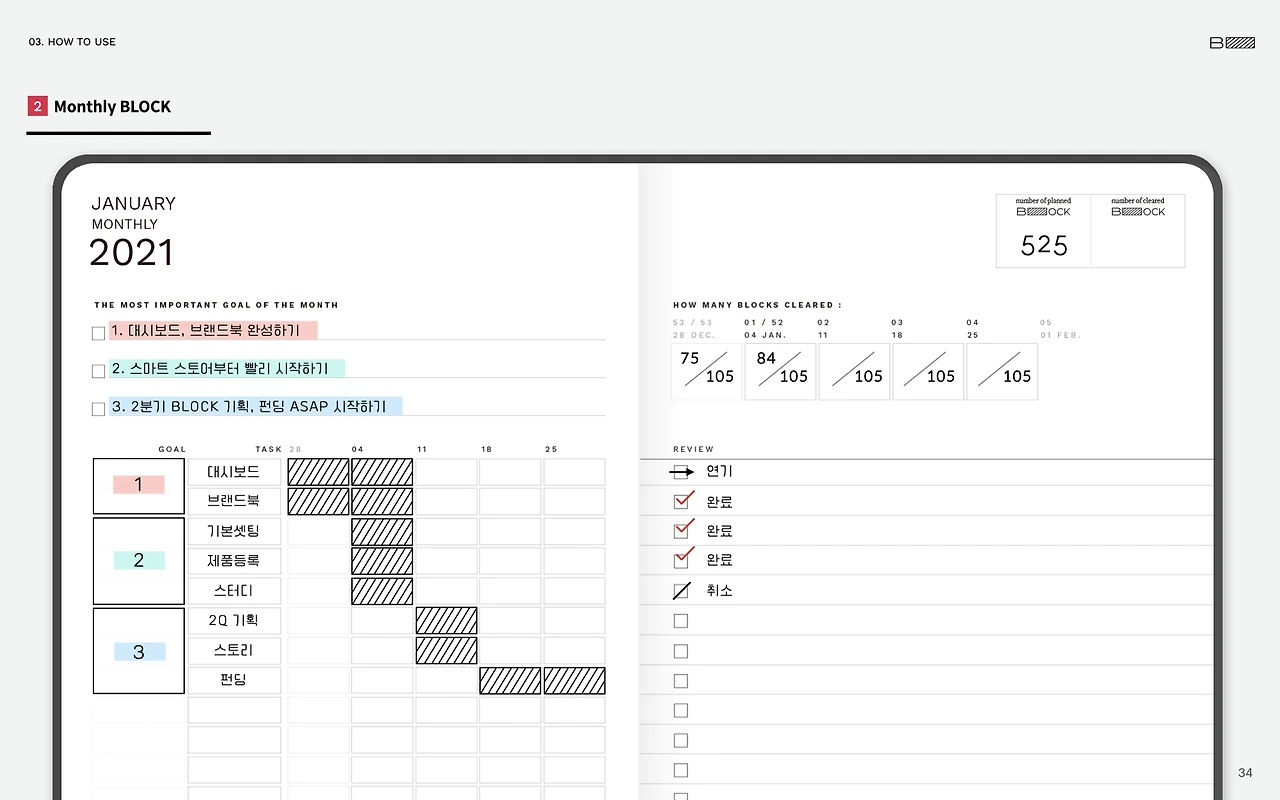
Task: Check the box for goal 대시보드, 브랜드북 완성하기
Action: [x=98, y=331]
